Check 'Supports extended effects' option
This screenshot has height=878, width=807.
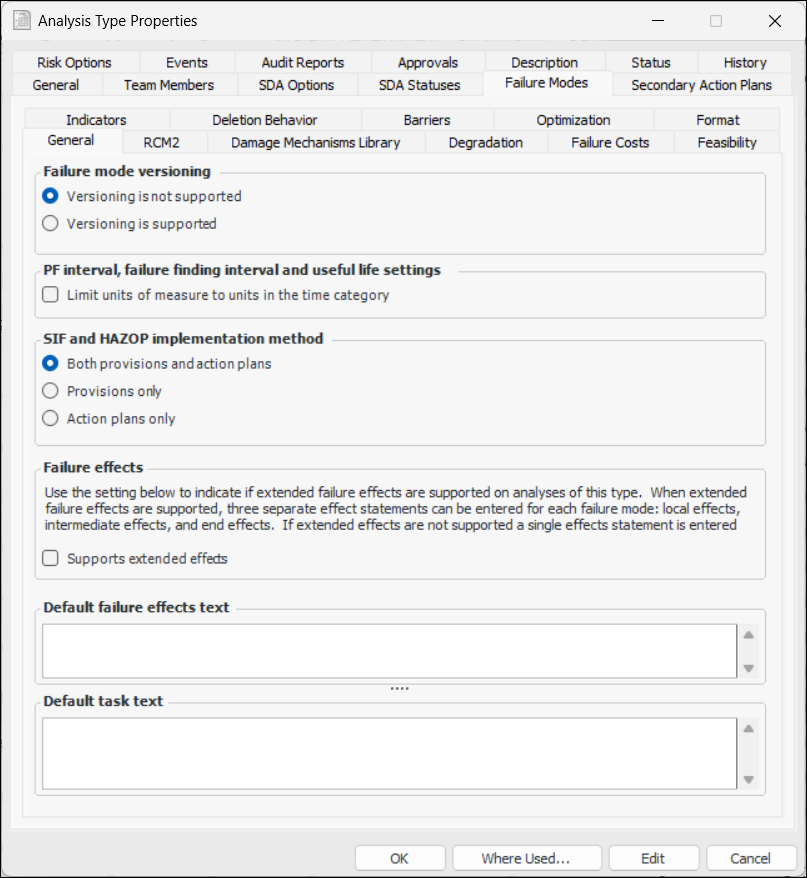(50, 558)
